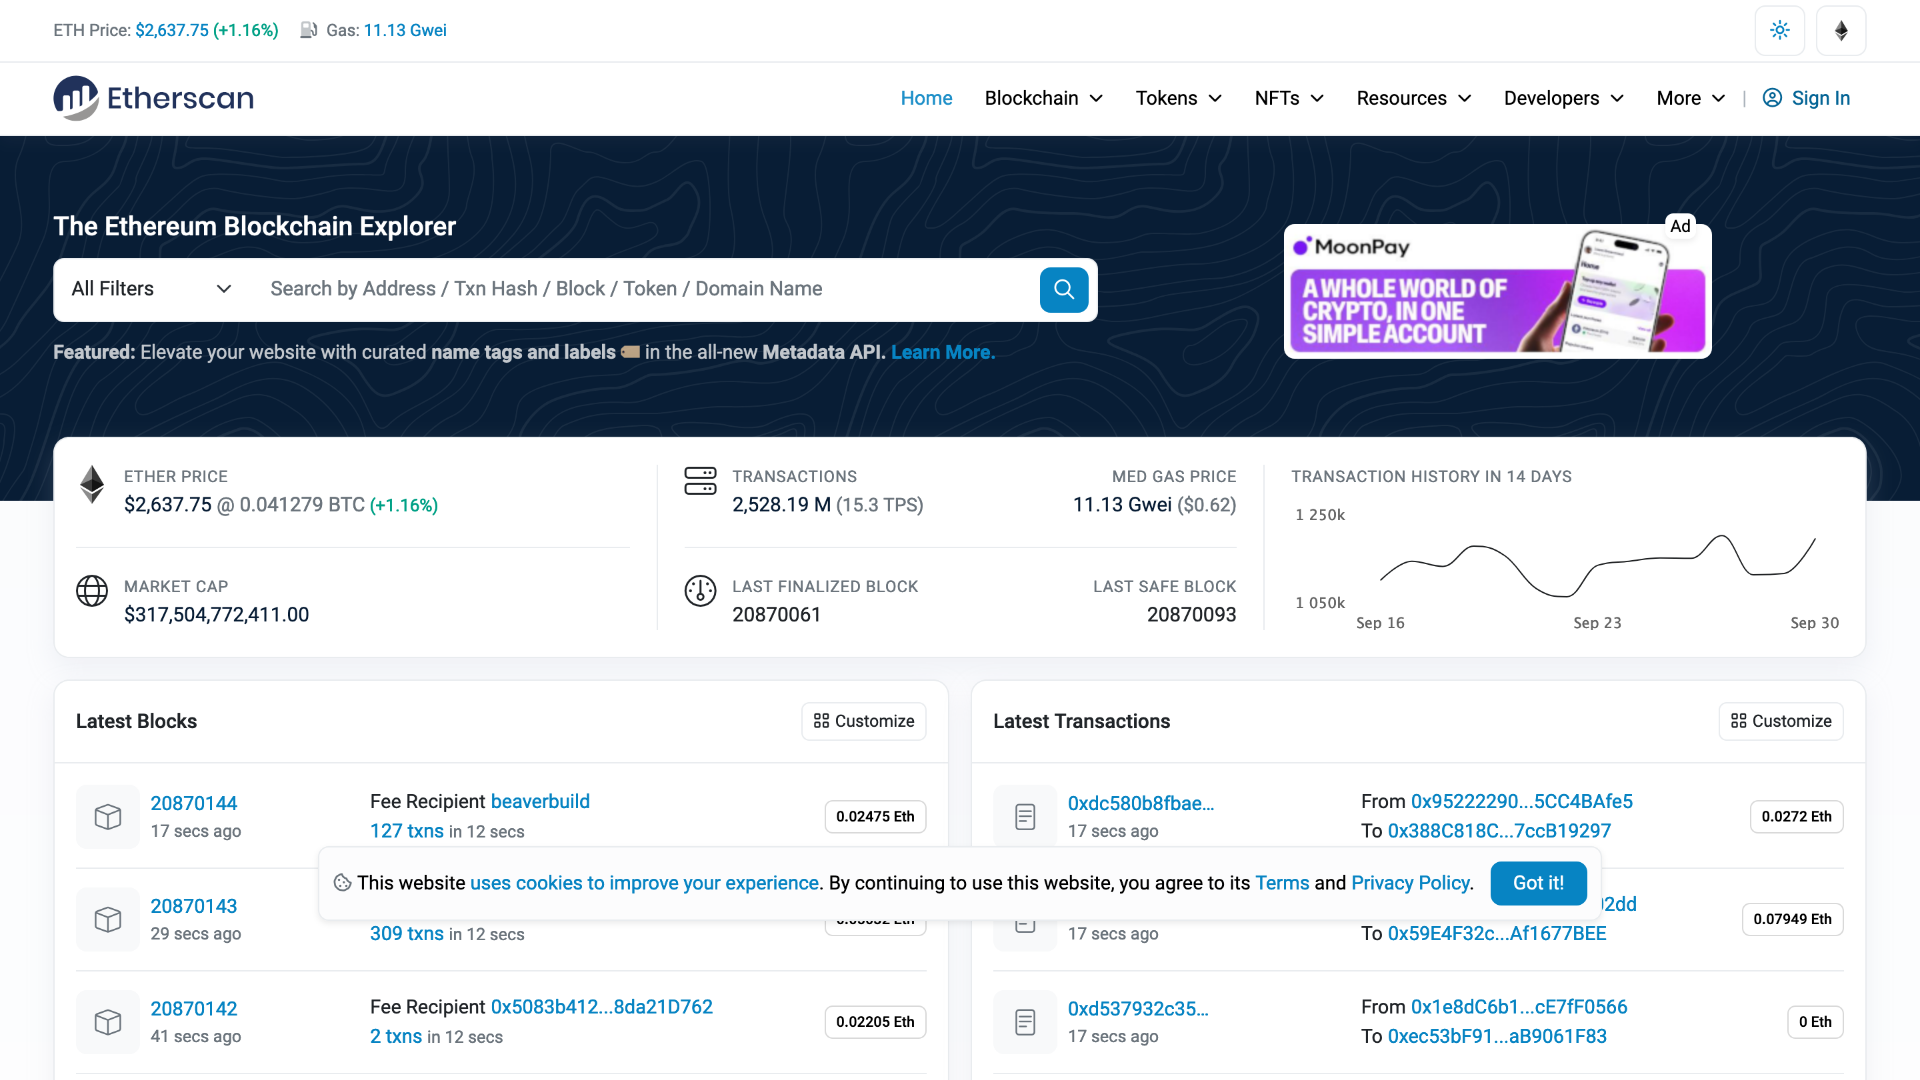Go to the Home tab
The image size is (1920, 1080).
(926, 98)
